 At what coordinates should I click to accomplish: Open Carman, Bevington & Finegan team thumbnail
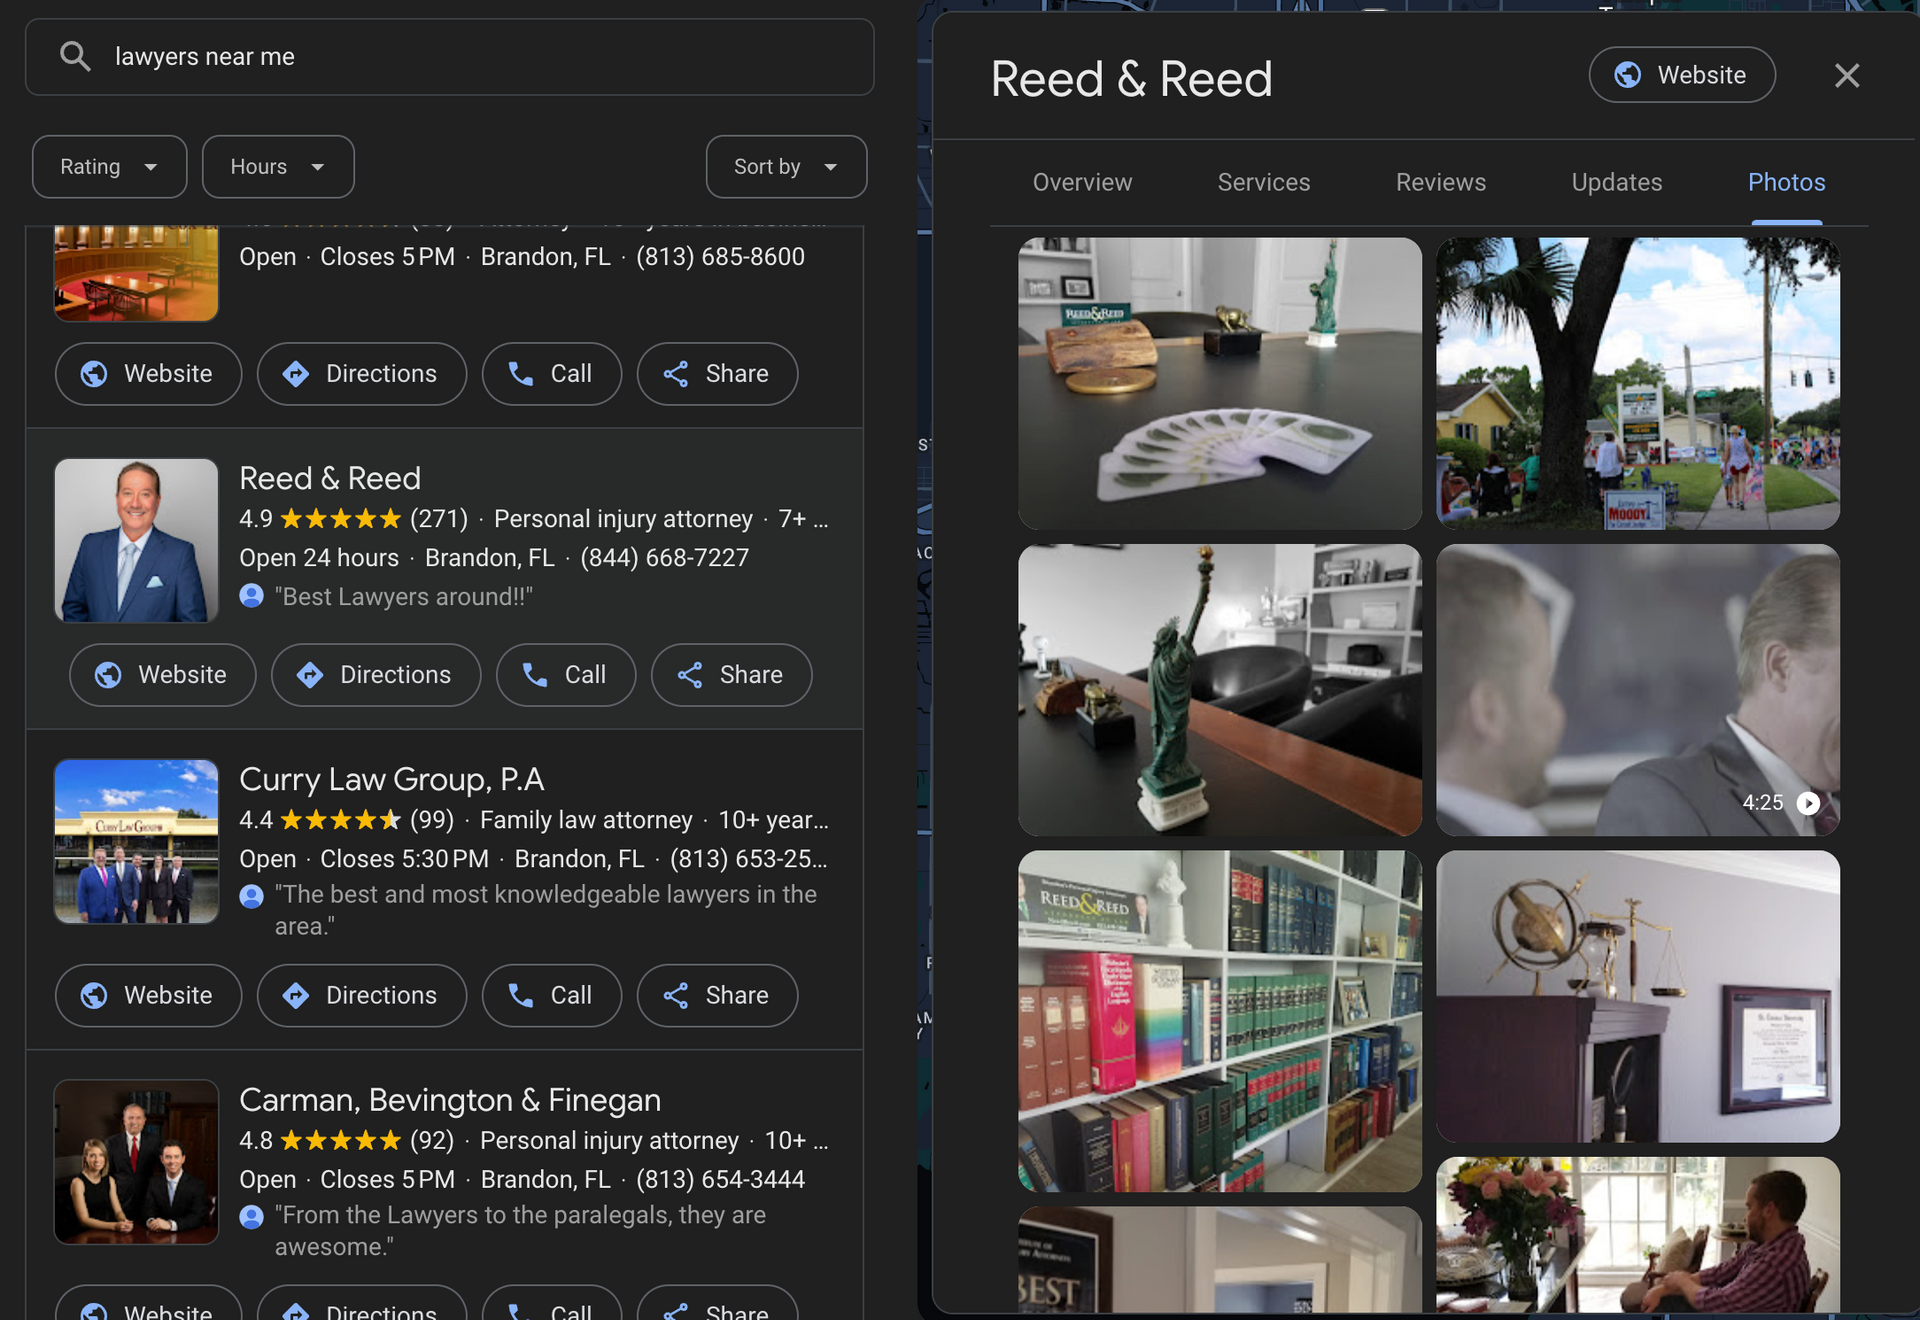pos(136,1162)
